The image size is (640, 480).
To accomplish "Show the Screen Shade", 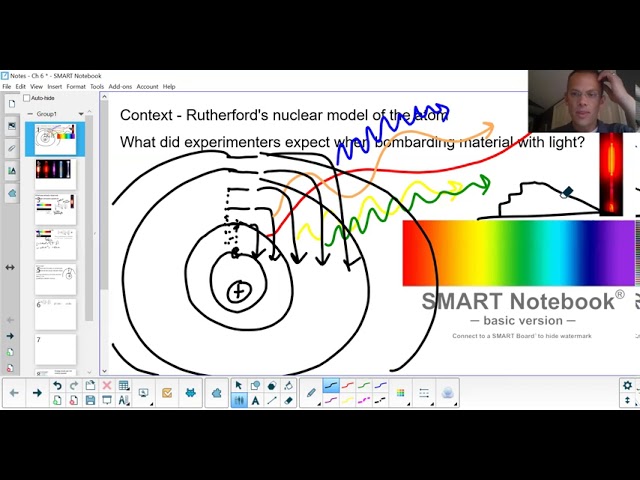I will [107, 400].
